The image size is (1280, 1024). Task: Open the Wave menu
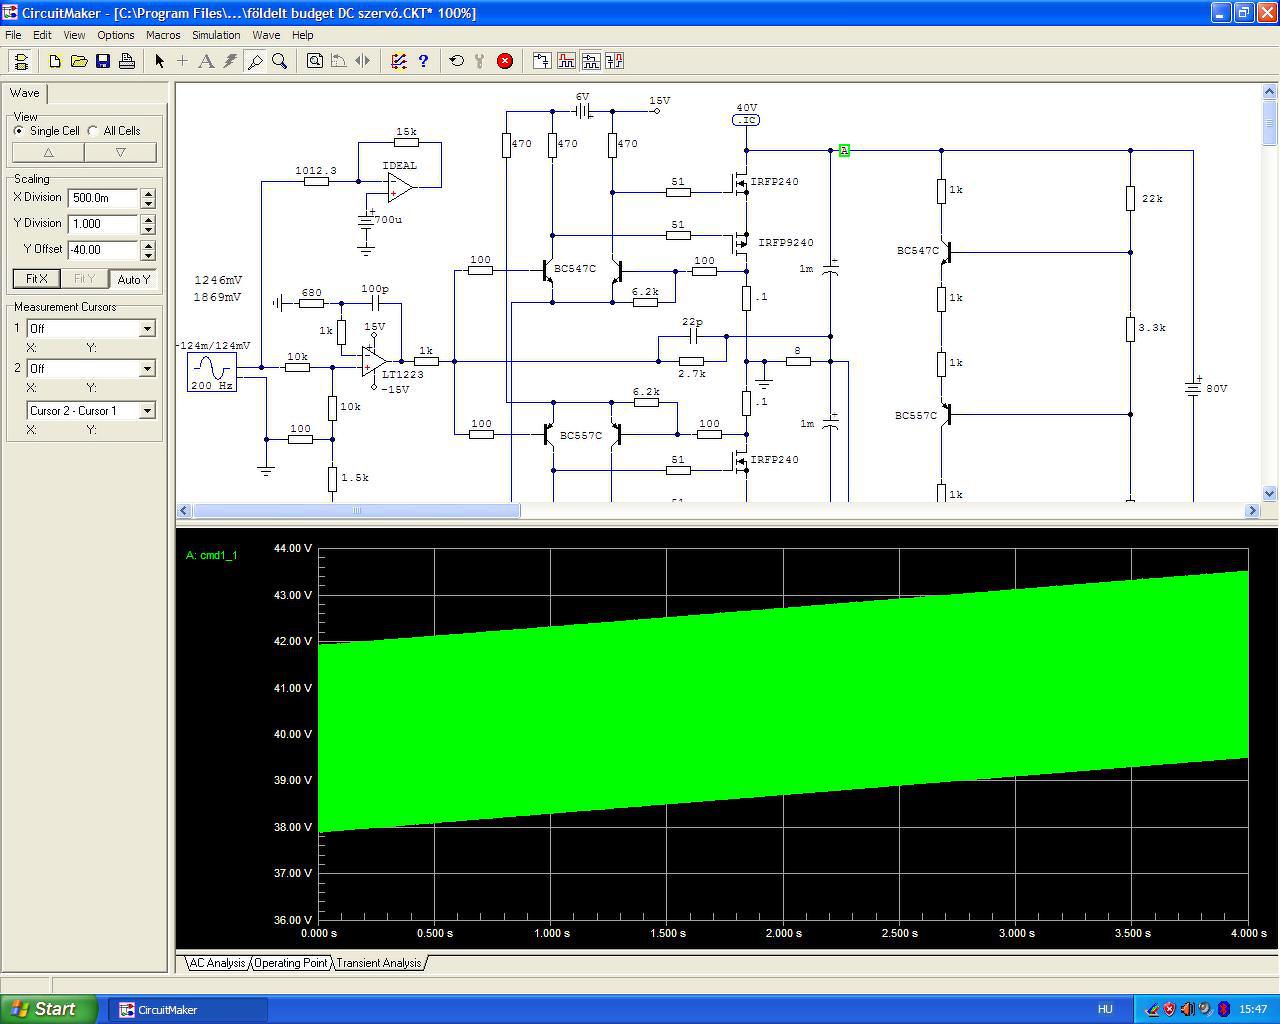pos(266,35)
